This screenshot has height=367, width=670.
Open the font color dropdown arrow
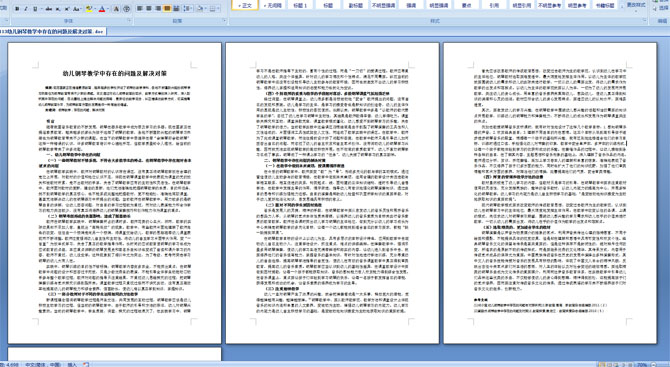(108, 9)
